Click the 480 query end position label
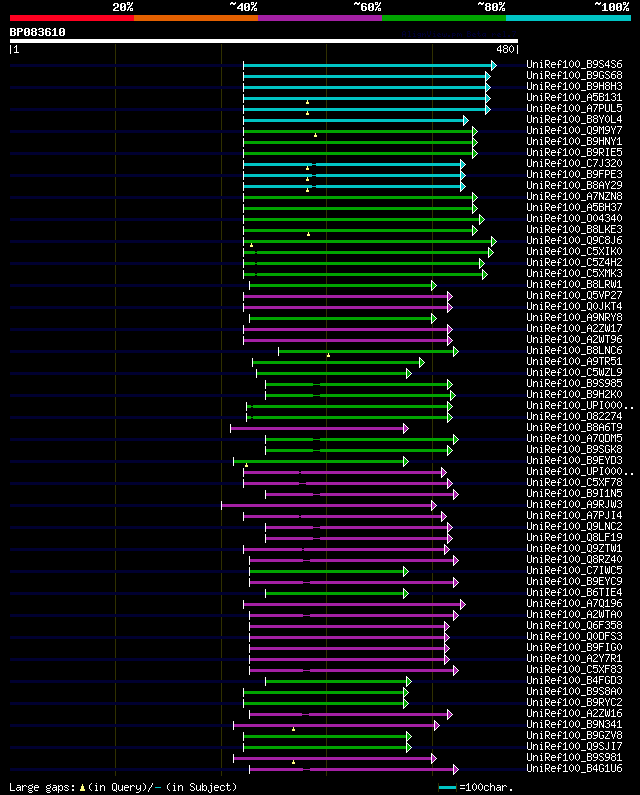 (505, 49)
